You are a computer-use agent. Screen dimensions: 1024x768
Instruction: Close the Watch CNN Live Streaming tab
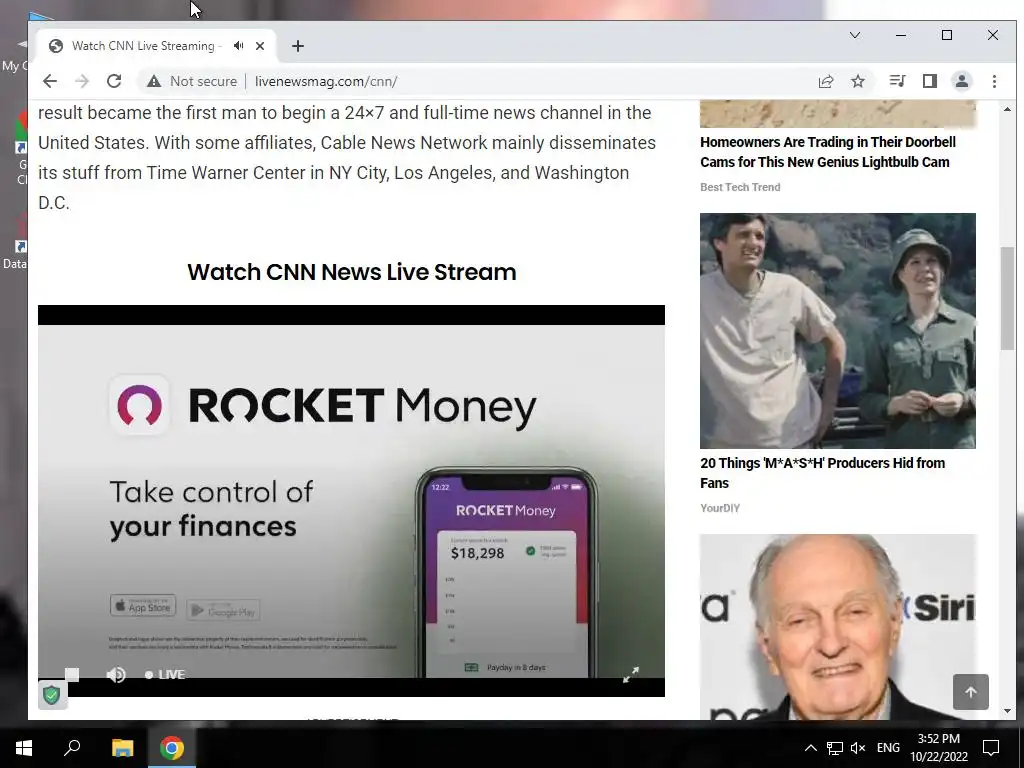[x=260, y=46]
